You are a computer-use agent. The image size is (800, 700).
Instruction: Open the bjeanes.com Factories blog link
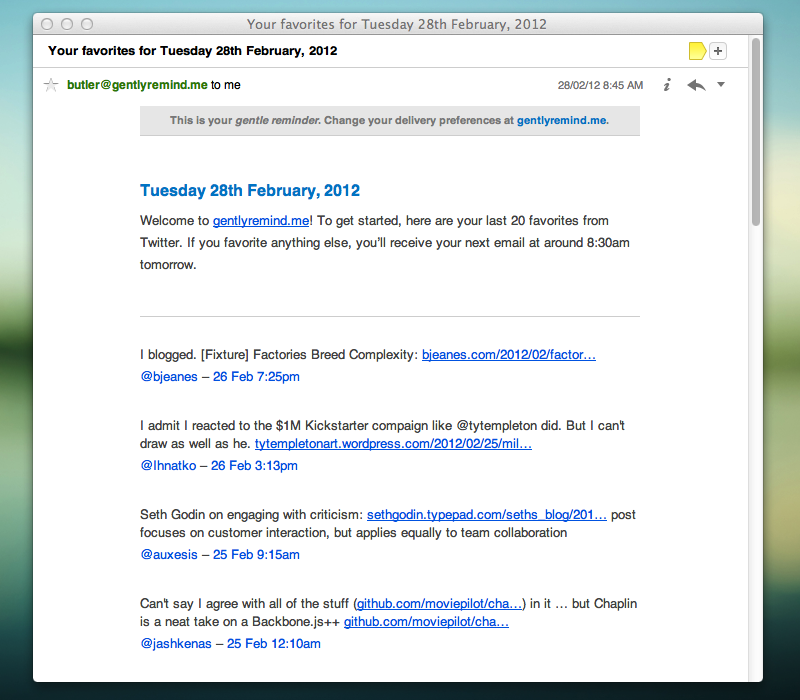[508, 354]
